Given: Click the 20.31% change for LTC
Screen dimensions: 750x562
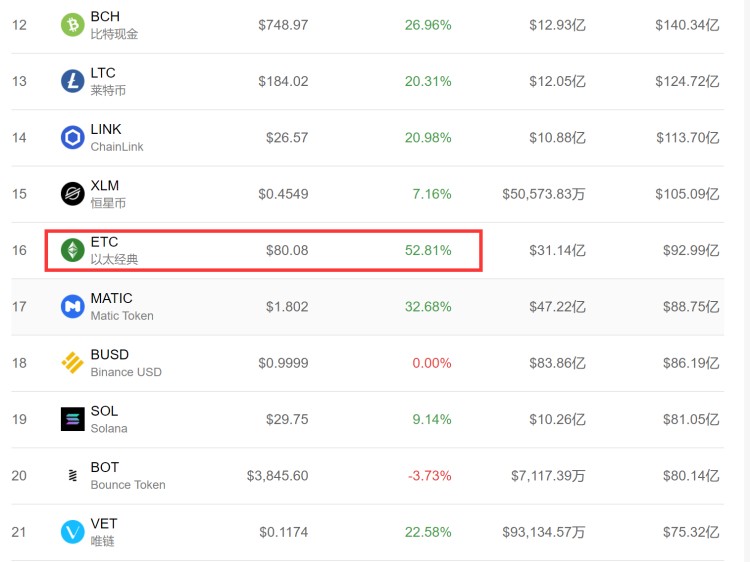Looking at the screenshot, I should coord(428,81).
